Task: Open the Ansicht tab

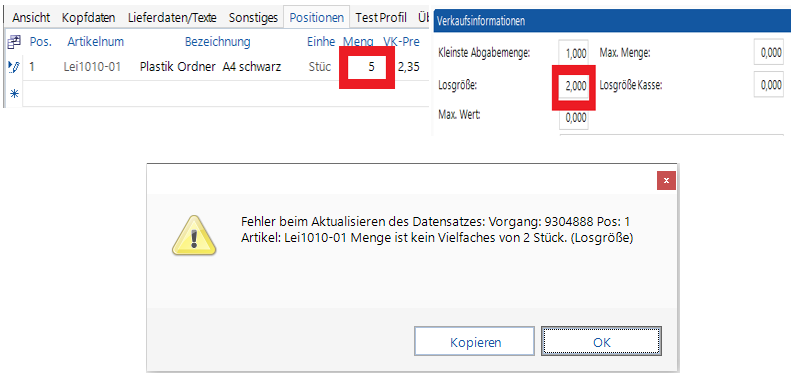Action: point(31,18)
